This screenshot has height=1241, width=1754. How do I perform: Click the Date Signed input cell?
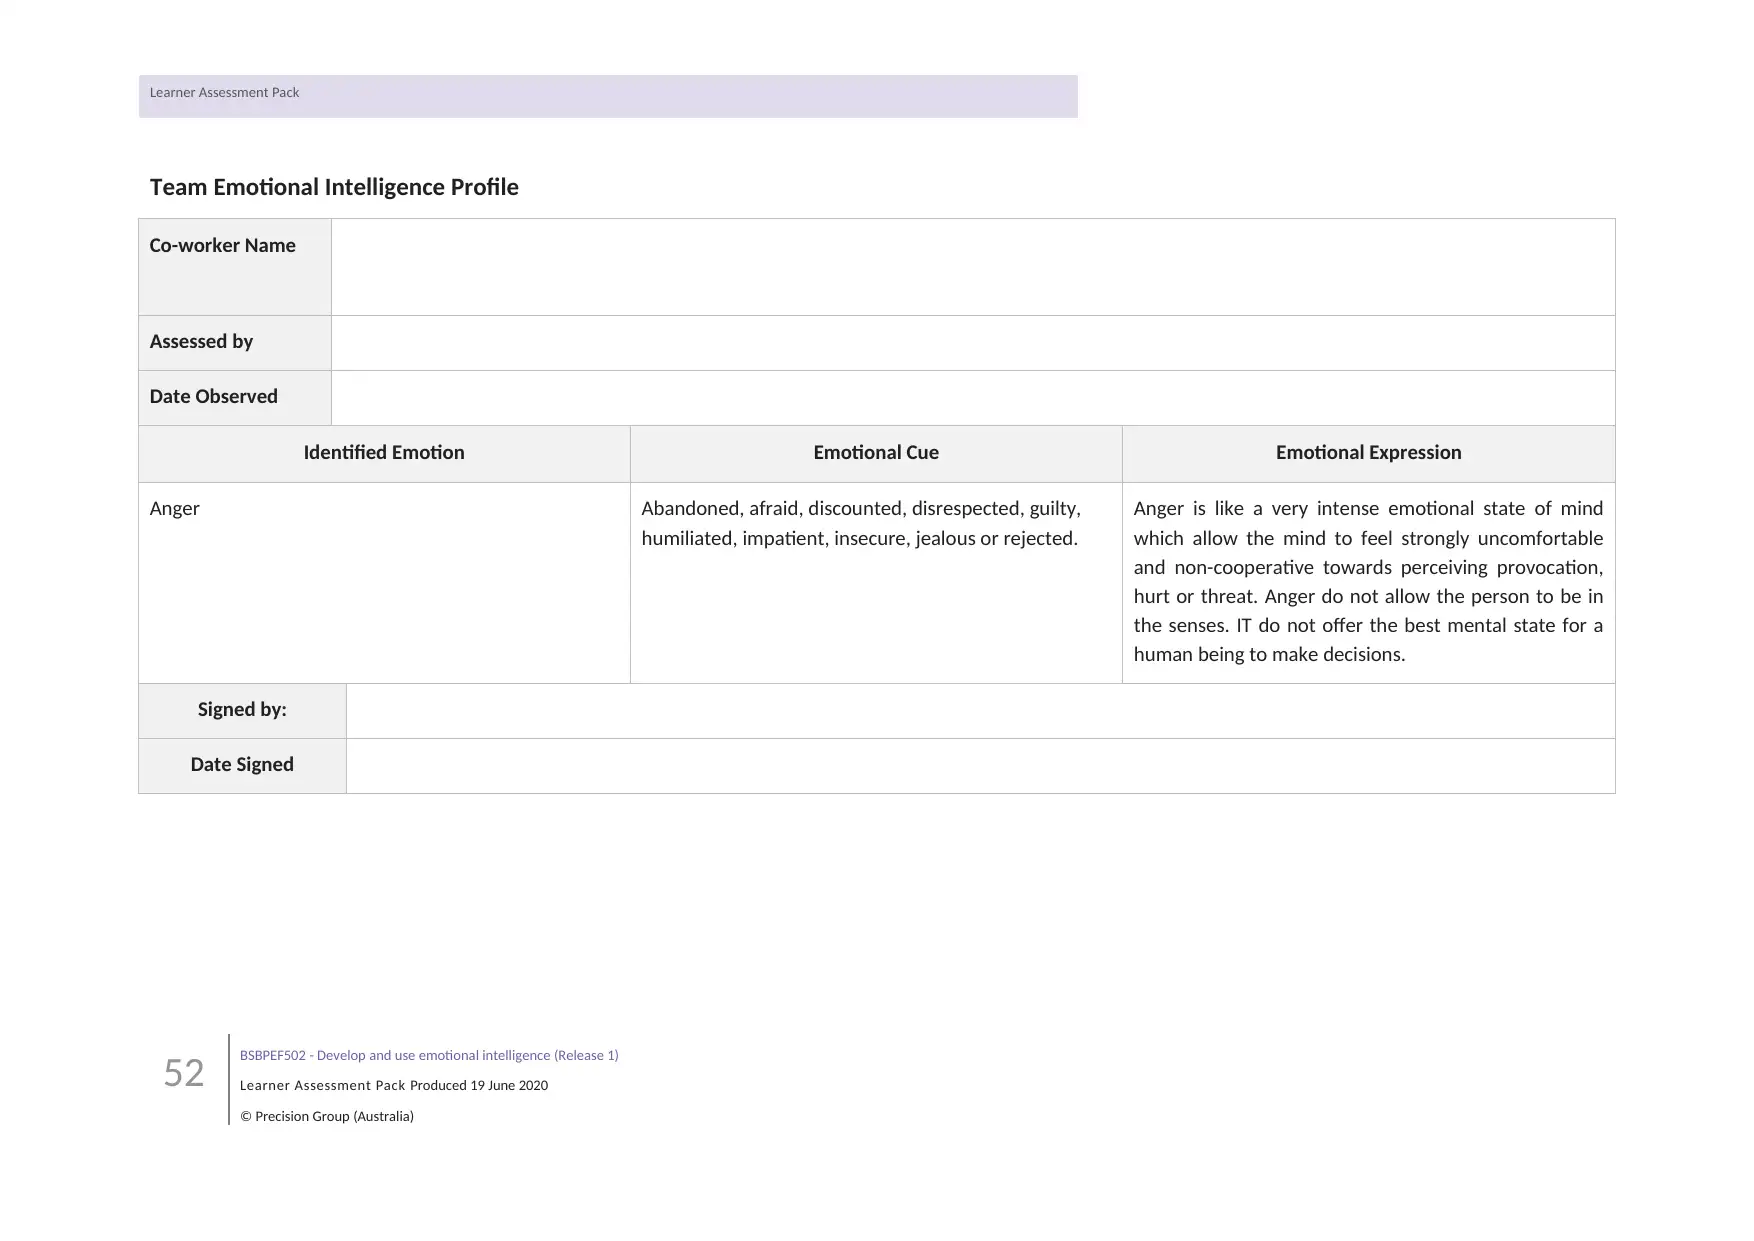point(980,766)
